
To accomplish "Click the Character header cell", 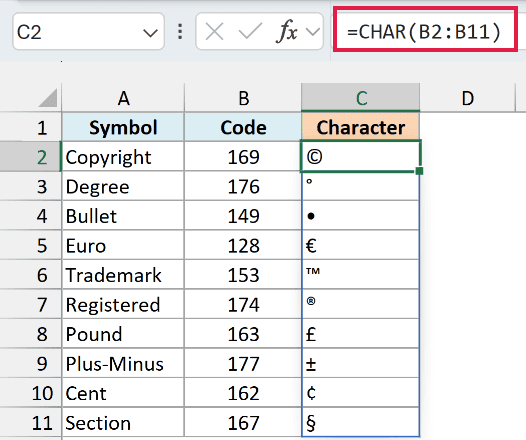I will coord(361,127).
